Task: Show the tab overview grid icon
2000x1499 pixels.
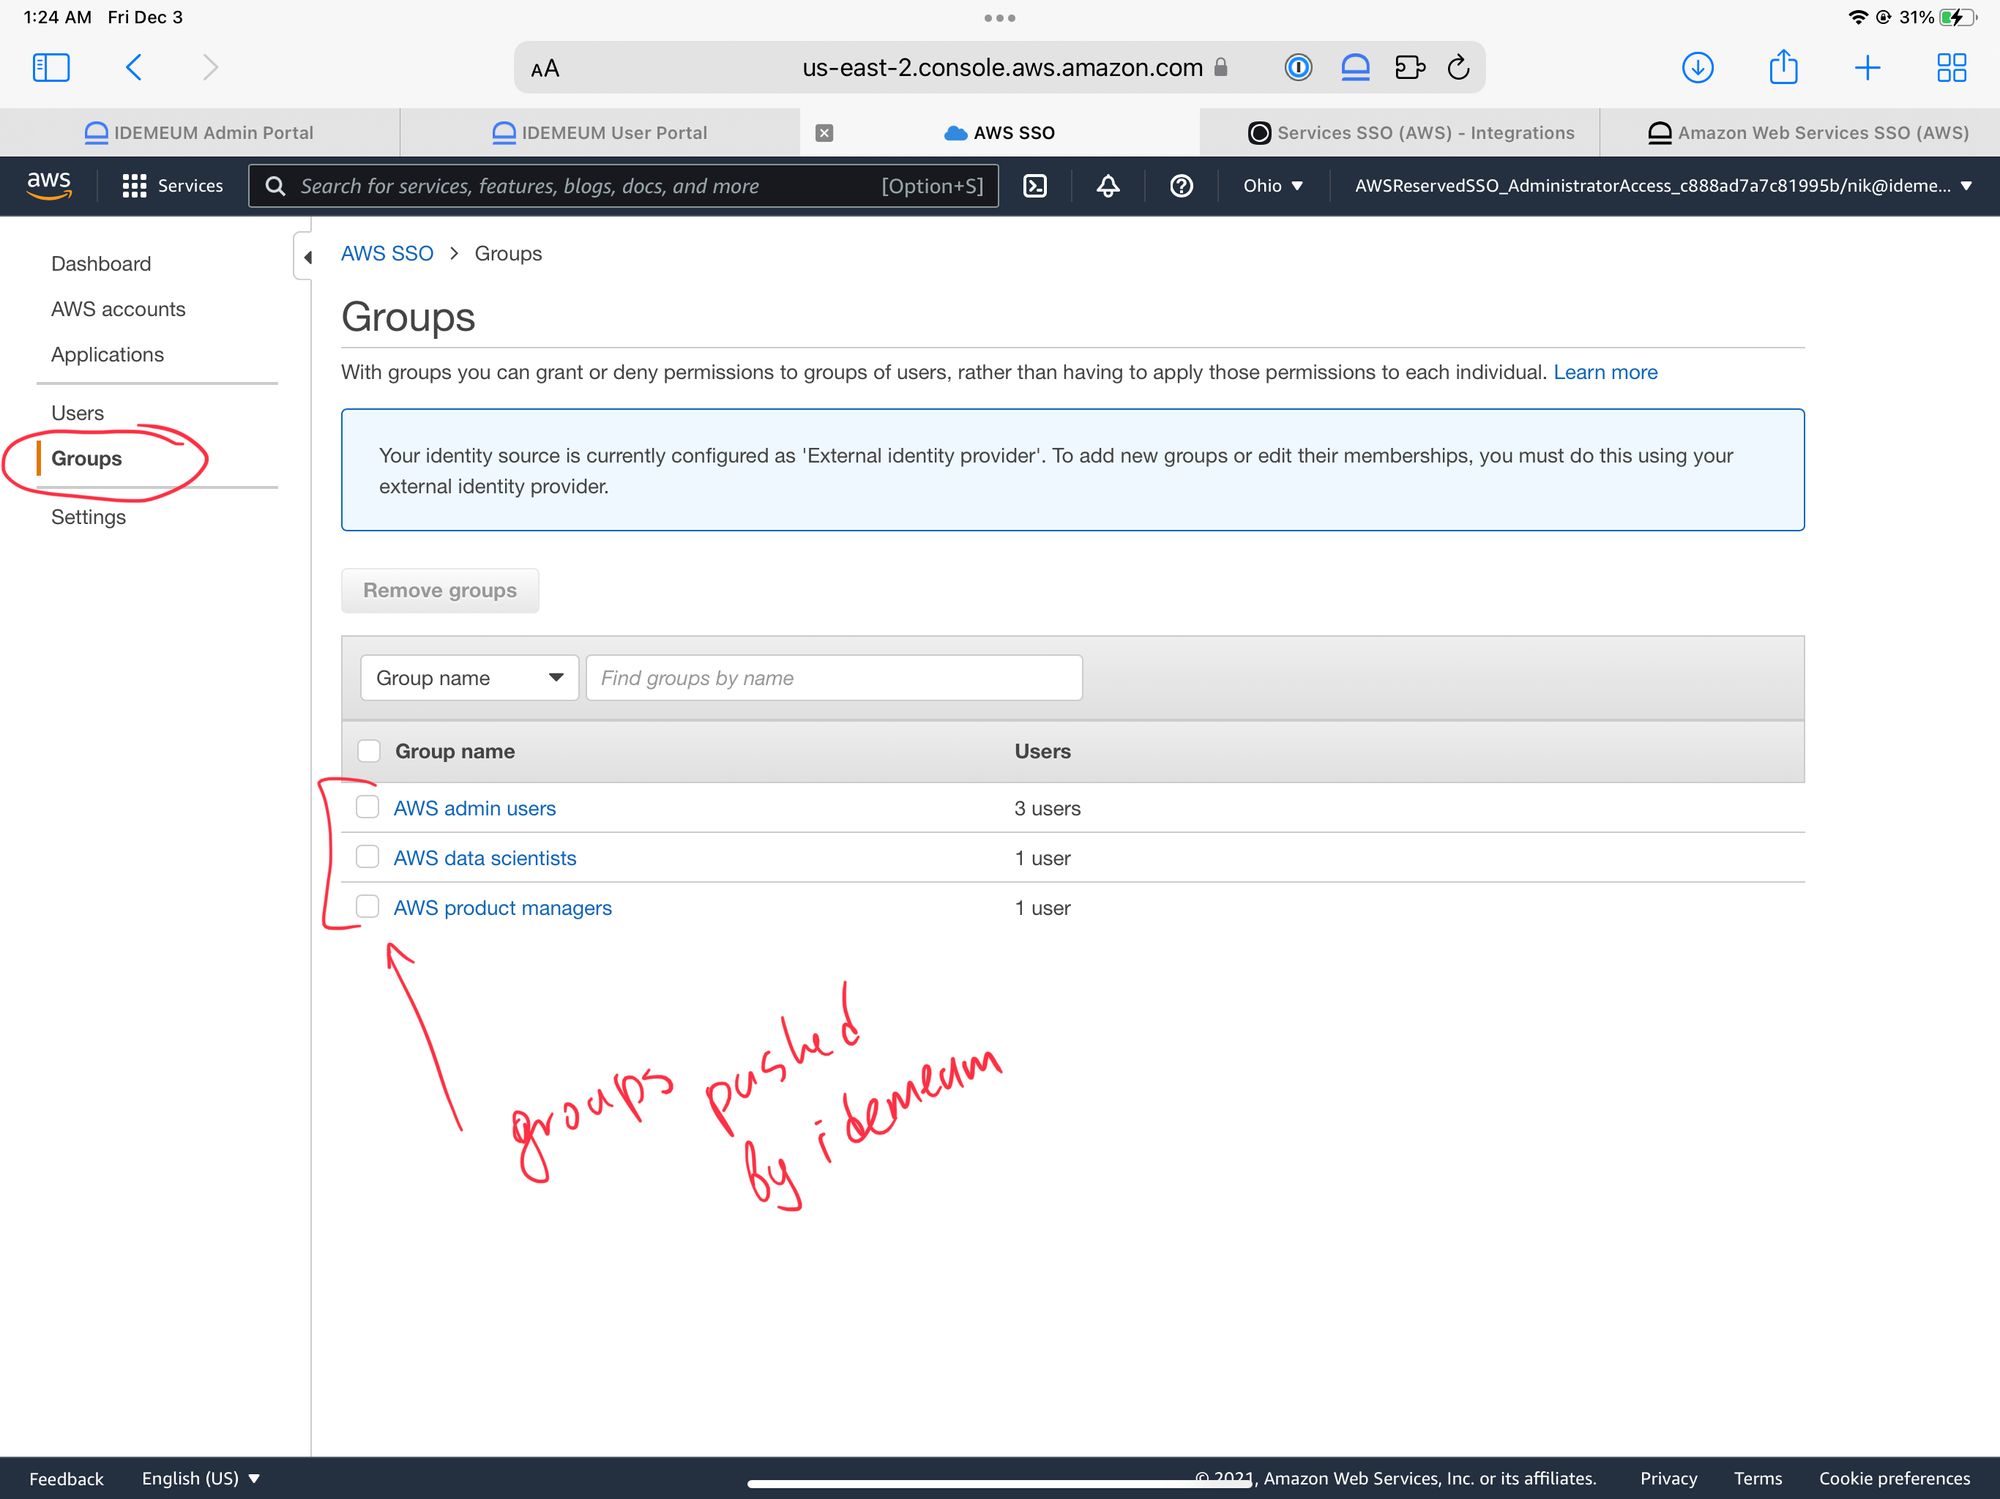Action: click(x=1951, y=67)
